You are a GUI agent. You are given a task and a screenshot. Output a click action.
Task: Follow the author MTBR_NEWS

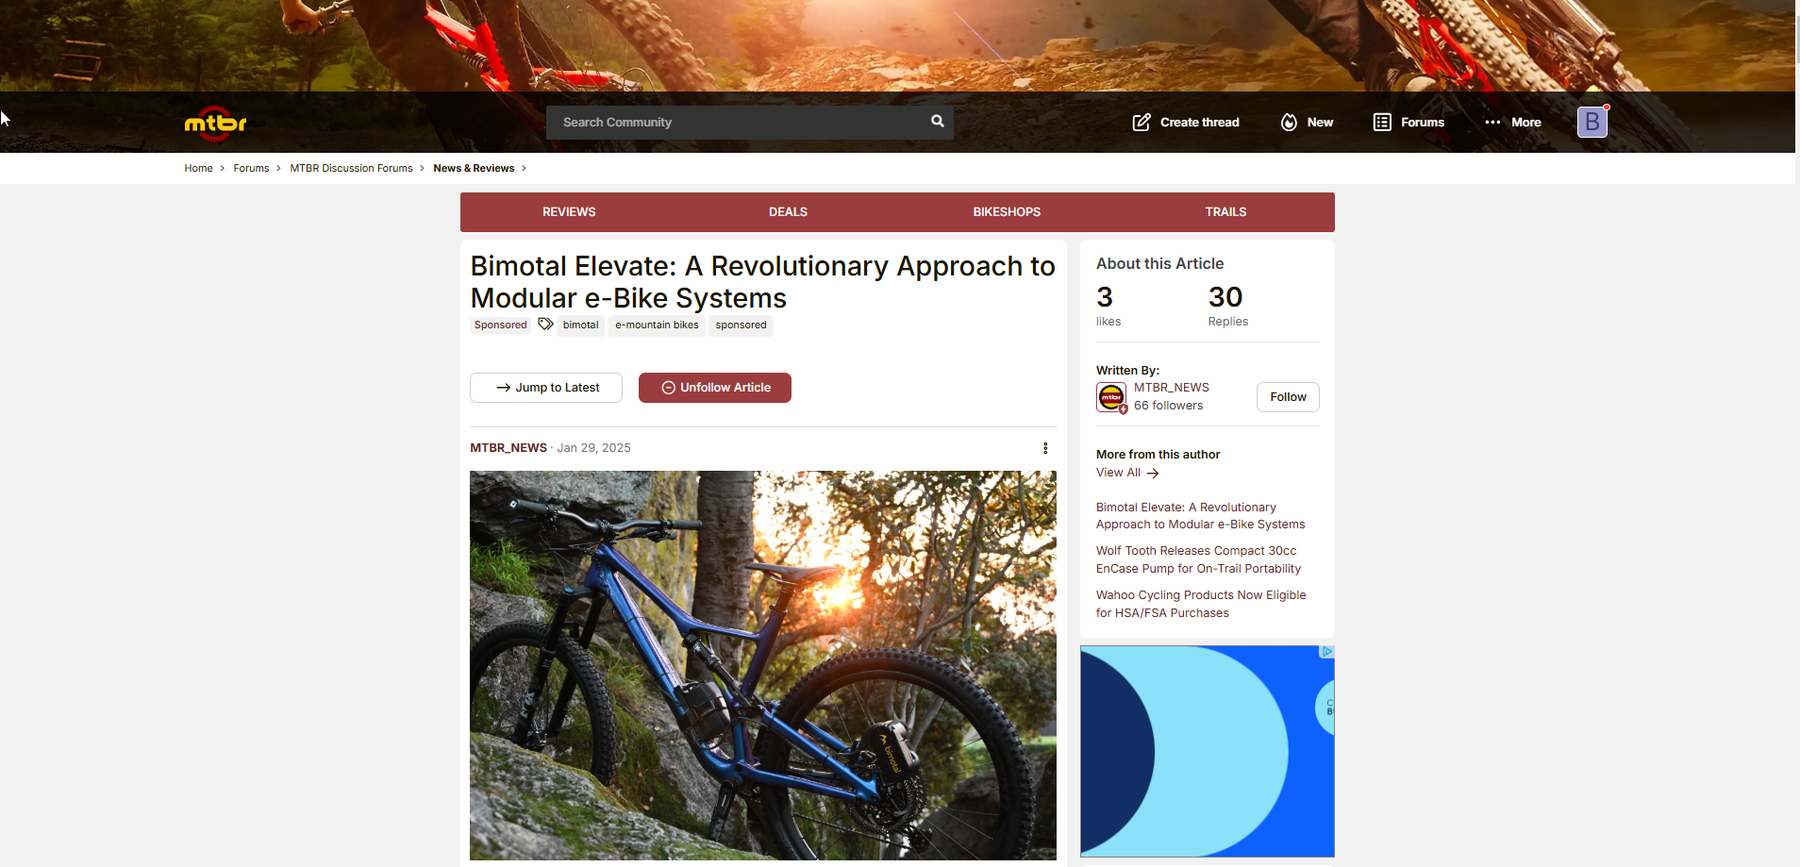tap(1288, 397)
